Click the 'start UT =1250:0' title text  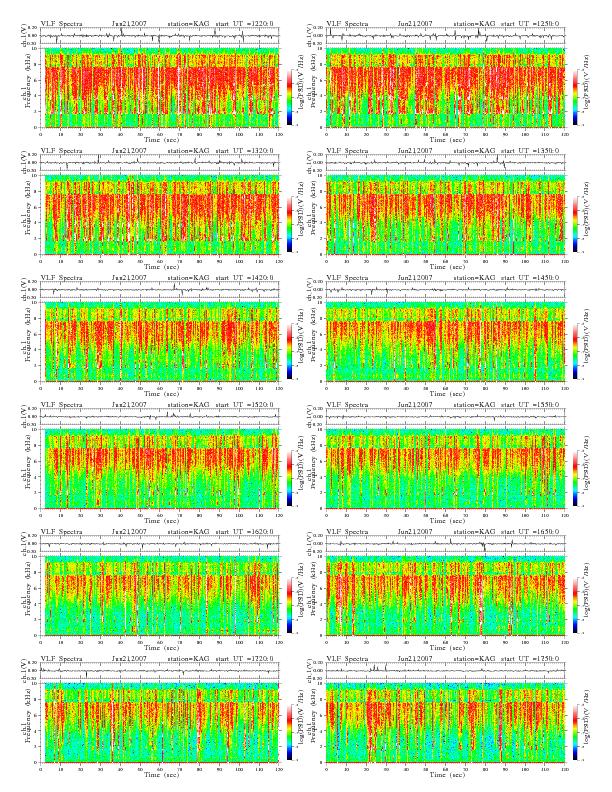click(x=530, y=23)
